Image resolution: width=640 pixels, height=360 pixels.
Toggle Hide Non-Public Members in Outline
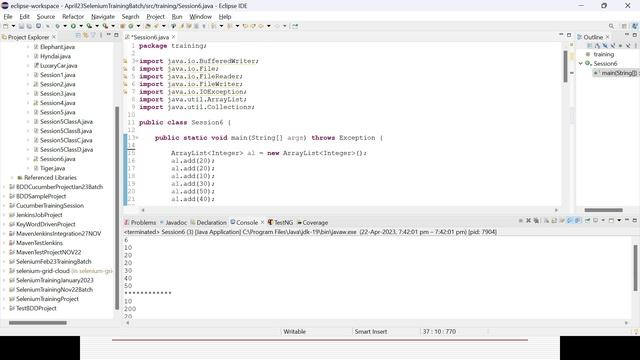[x=620, y=46]
